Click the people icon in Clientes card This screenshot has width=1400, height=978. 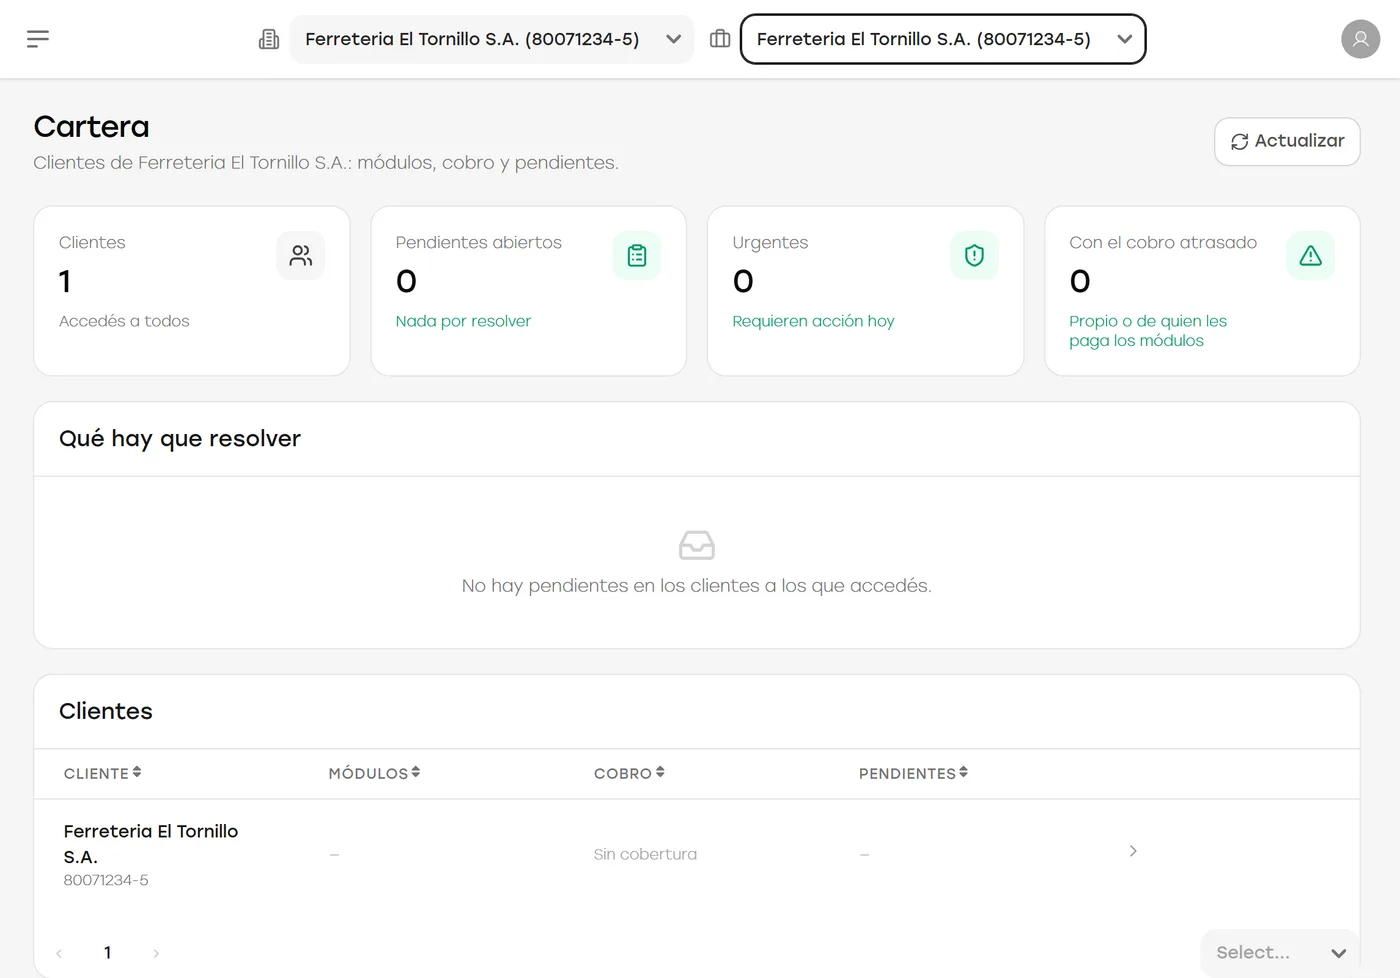click(x=301, y=256)
